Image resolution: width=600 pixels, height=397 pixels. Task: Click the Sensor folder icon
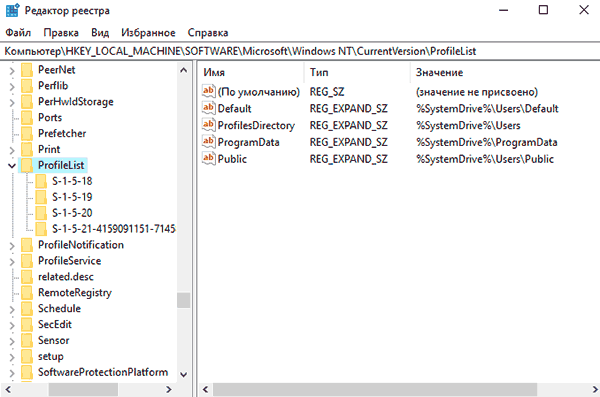(x=27, y=340)
